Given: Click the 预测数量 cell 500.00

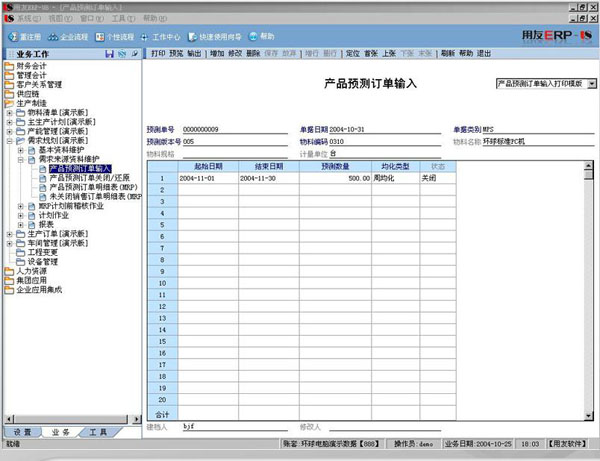Looking at the screenshot, I should click(x=335, y=179).
